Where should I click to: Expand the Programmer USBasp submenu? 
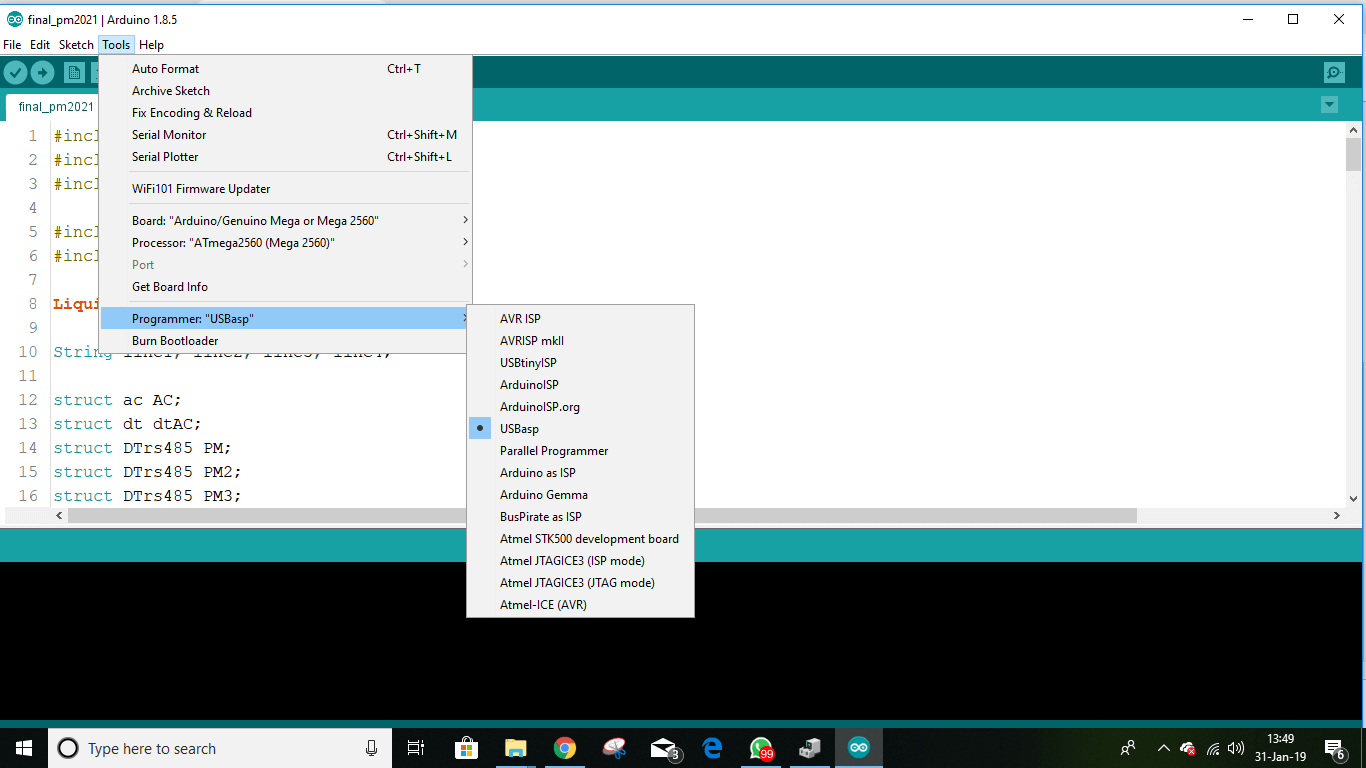(x=285, y=319)
